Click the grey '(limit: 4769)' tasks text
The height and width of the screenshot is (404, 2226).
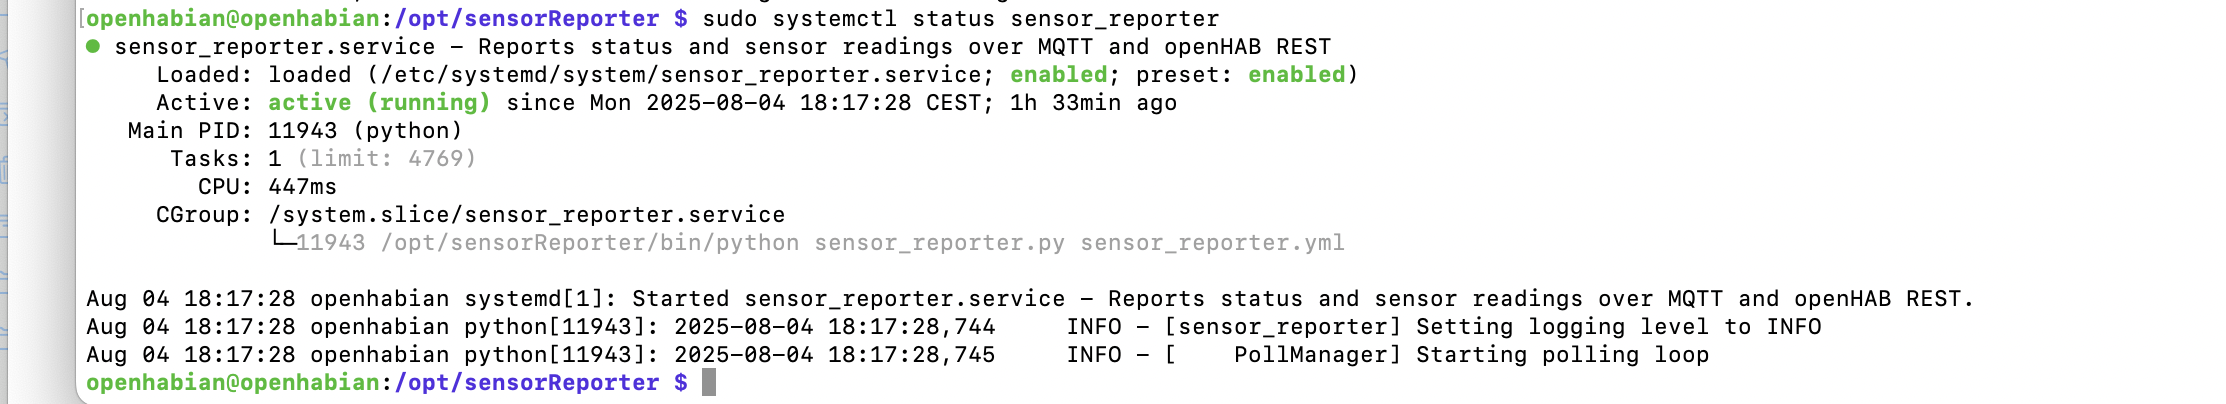tap(386, 159)
